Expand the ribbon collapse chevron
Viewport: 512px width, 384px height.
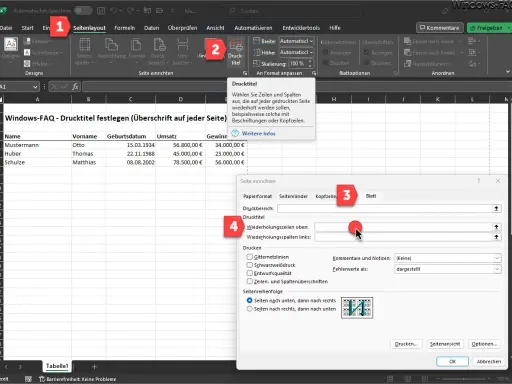pyautogui.click(x=507, y=72)
